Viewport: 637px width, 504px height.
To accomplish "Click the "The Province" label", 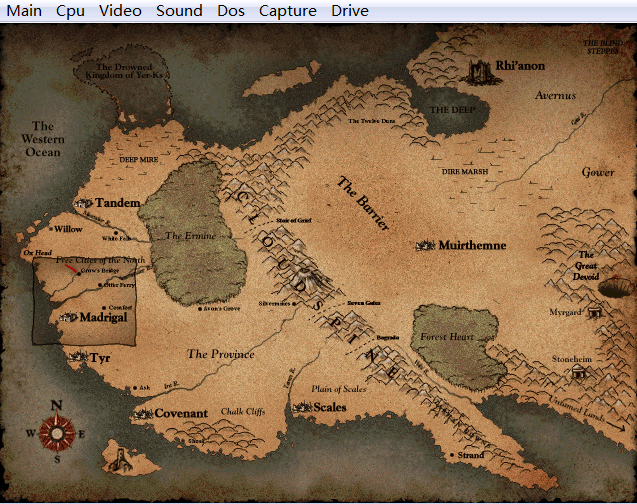I will (x=221, y=354).
